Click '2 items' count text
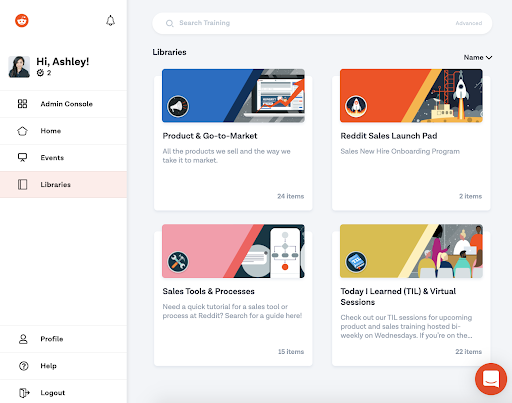Viewport: 512px width, 403px height. tap(470, 196)
